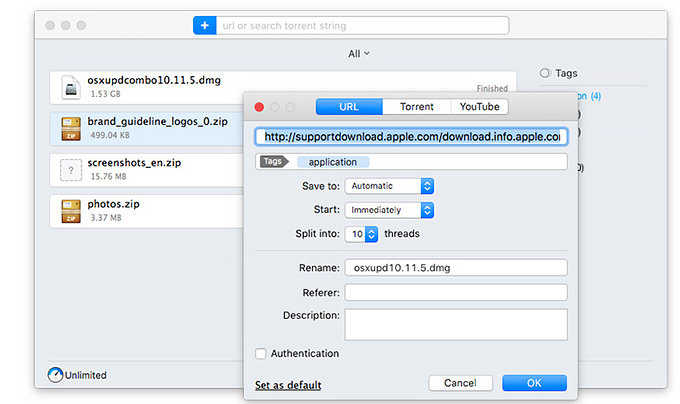Click the Description text area

tap(456, 325)
